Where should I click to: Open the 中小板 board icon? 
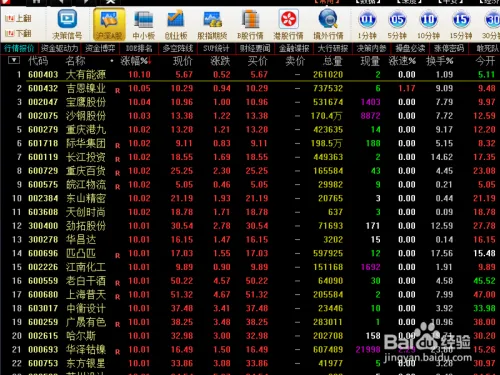click(143, 24)
